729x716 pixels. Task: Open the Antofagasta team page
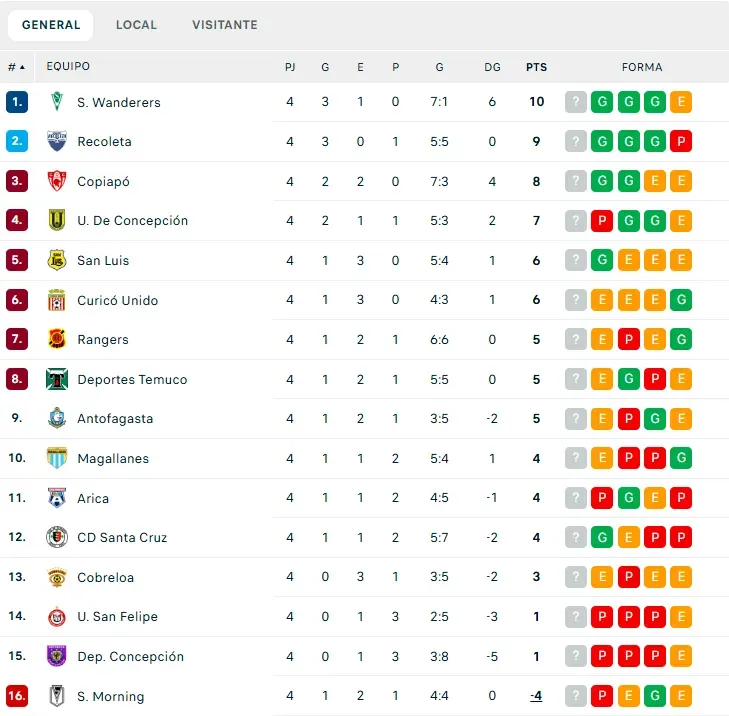[115, 419]
